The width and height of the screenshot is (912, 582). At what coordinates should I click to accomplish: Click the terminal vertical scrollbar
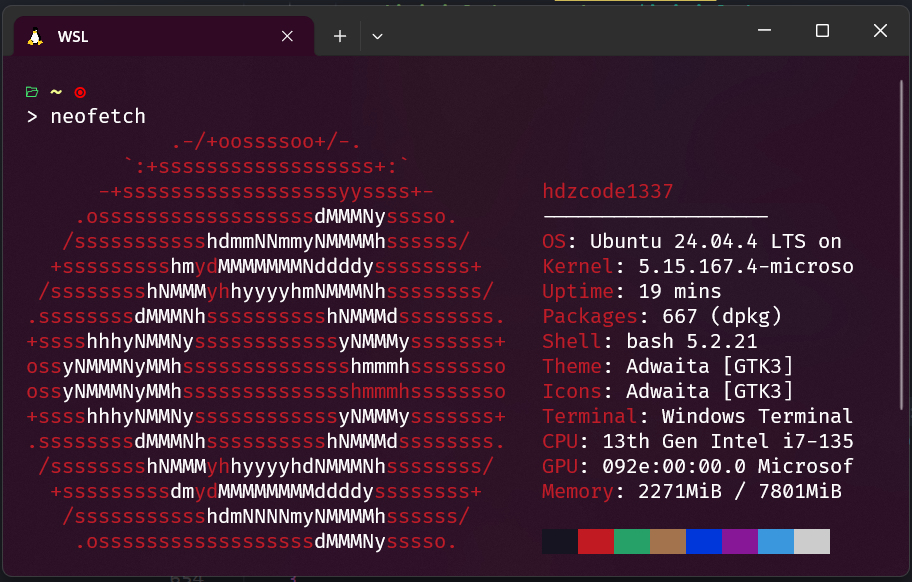click(x=902, y=244)
